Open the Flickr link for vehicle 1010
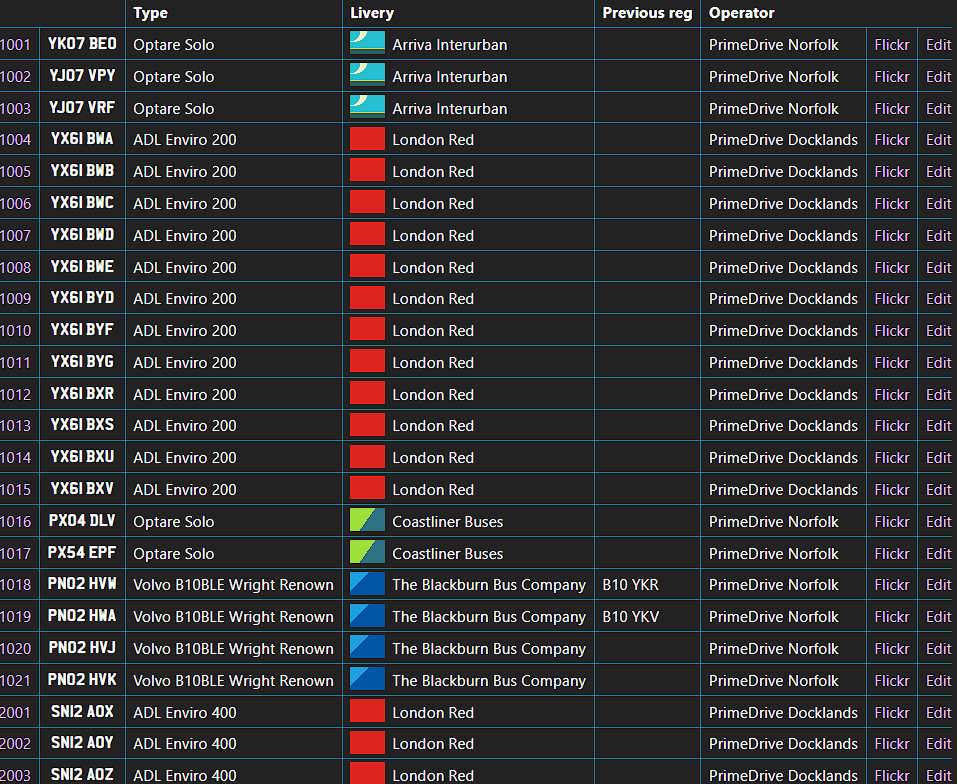 click(x=891, y=331)
